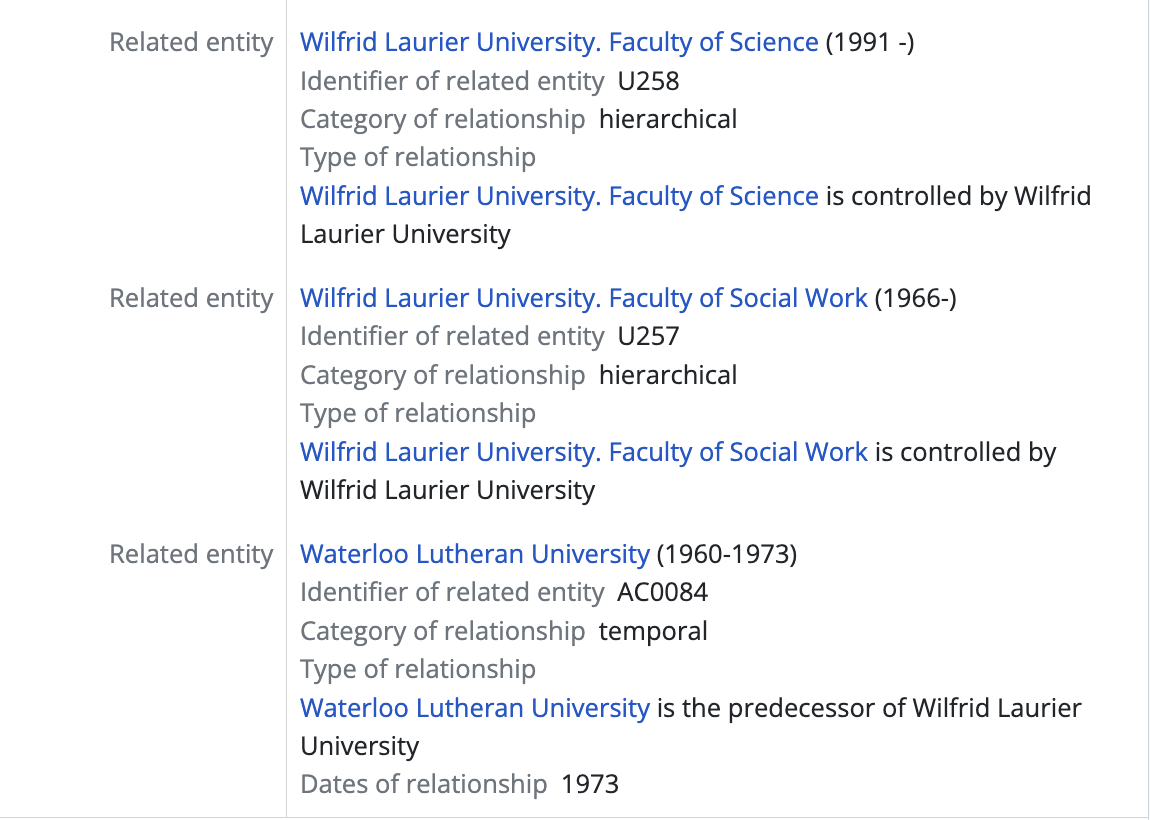Click "Related entity" label beside Faculty of Social Work
Screen dimensions: 1150x820
[191, 298]
